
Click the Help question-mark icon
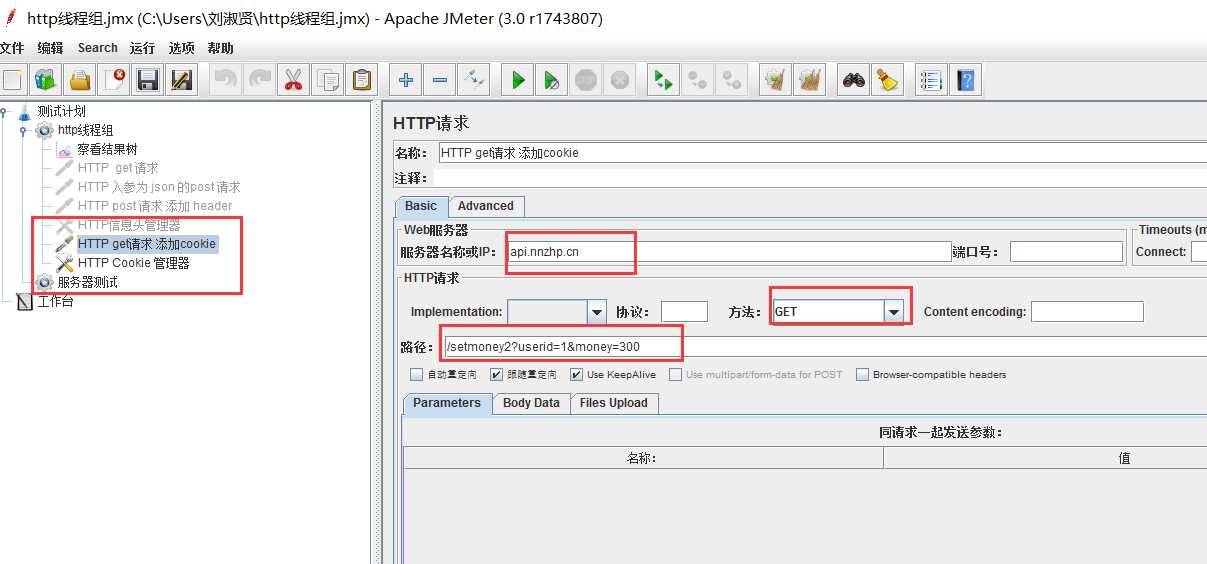965,80
